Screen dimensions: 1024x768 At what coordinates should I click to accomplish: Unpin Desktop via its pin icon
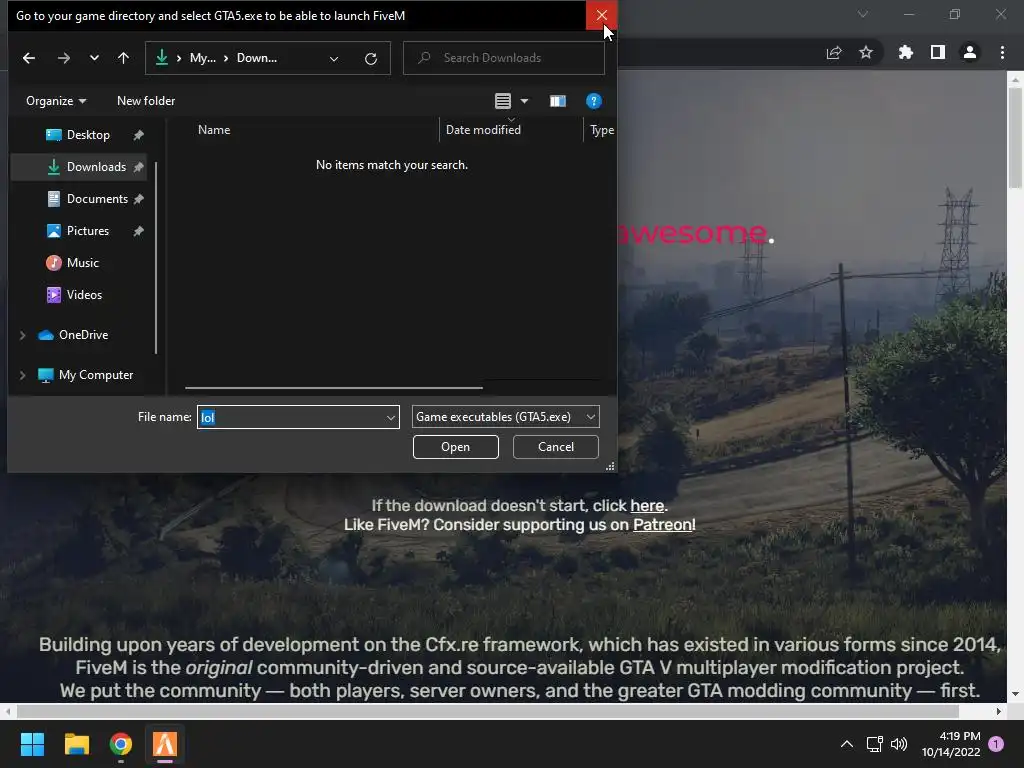138,135
